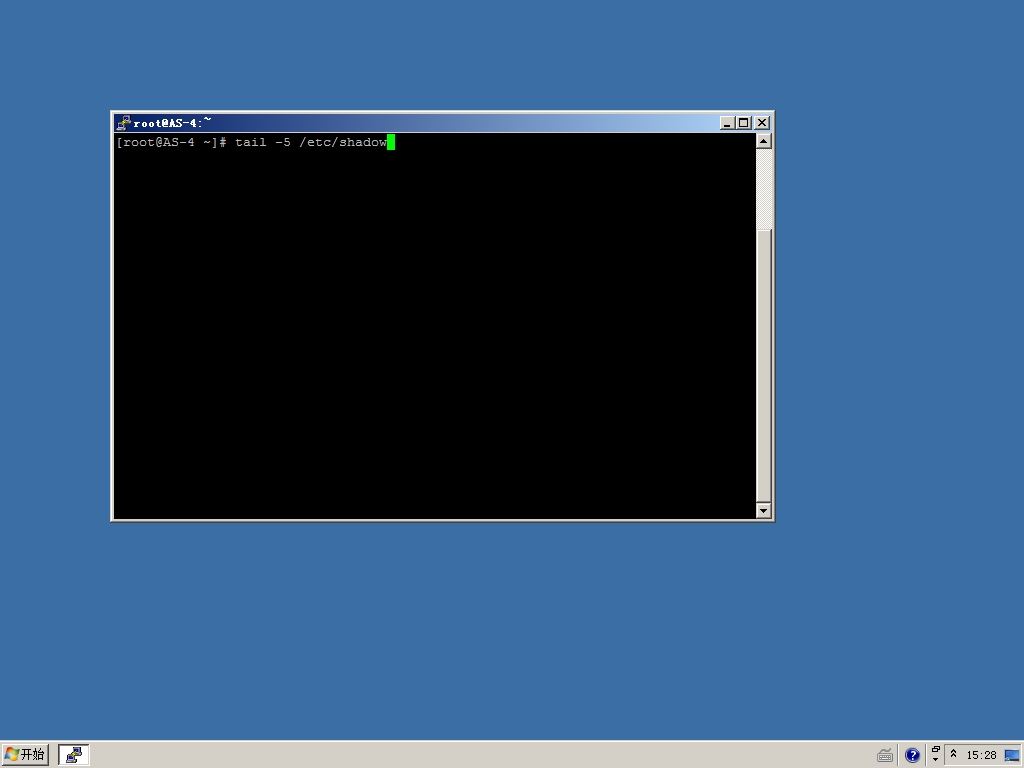Viewport: 1024px width, 768px height.
Task: Maximize the PuTTY terminal window
Action: click(744, 123)
